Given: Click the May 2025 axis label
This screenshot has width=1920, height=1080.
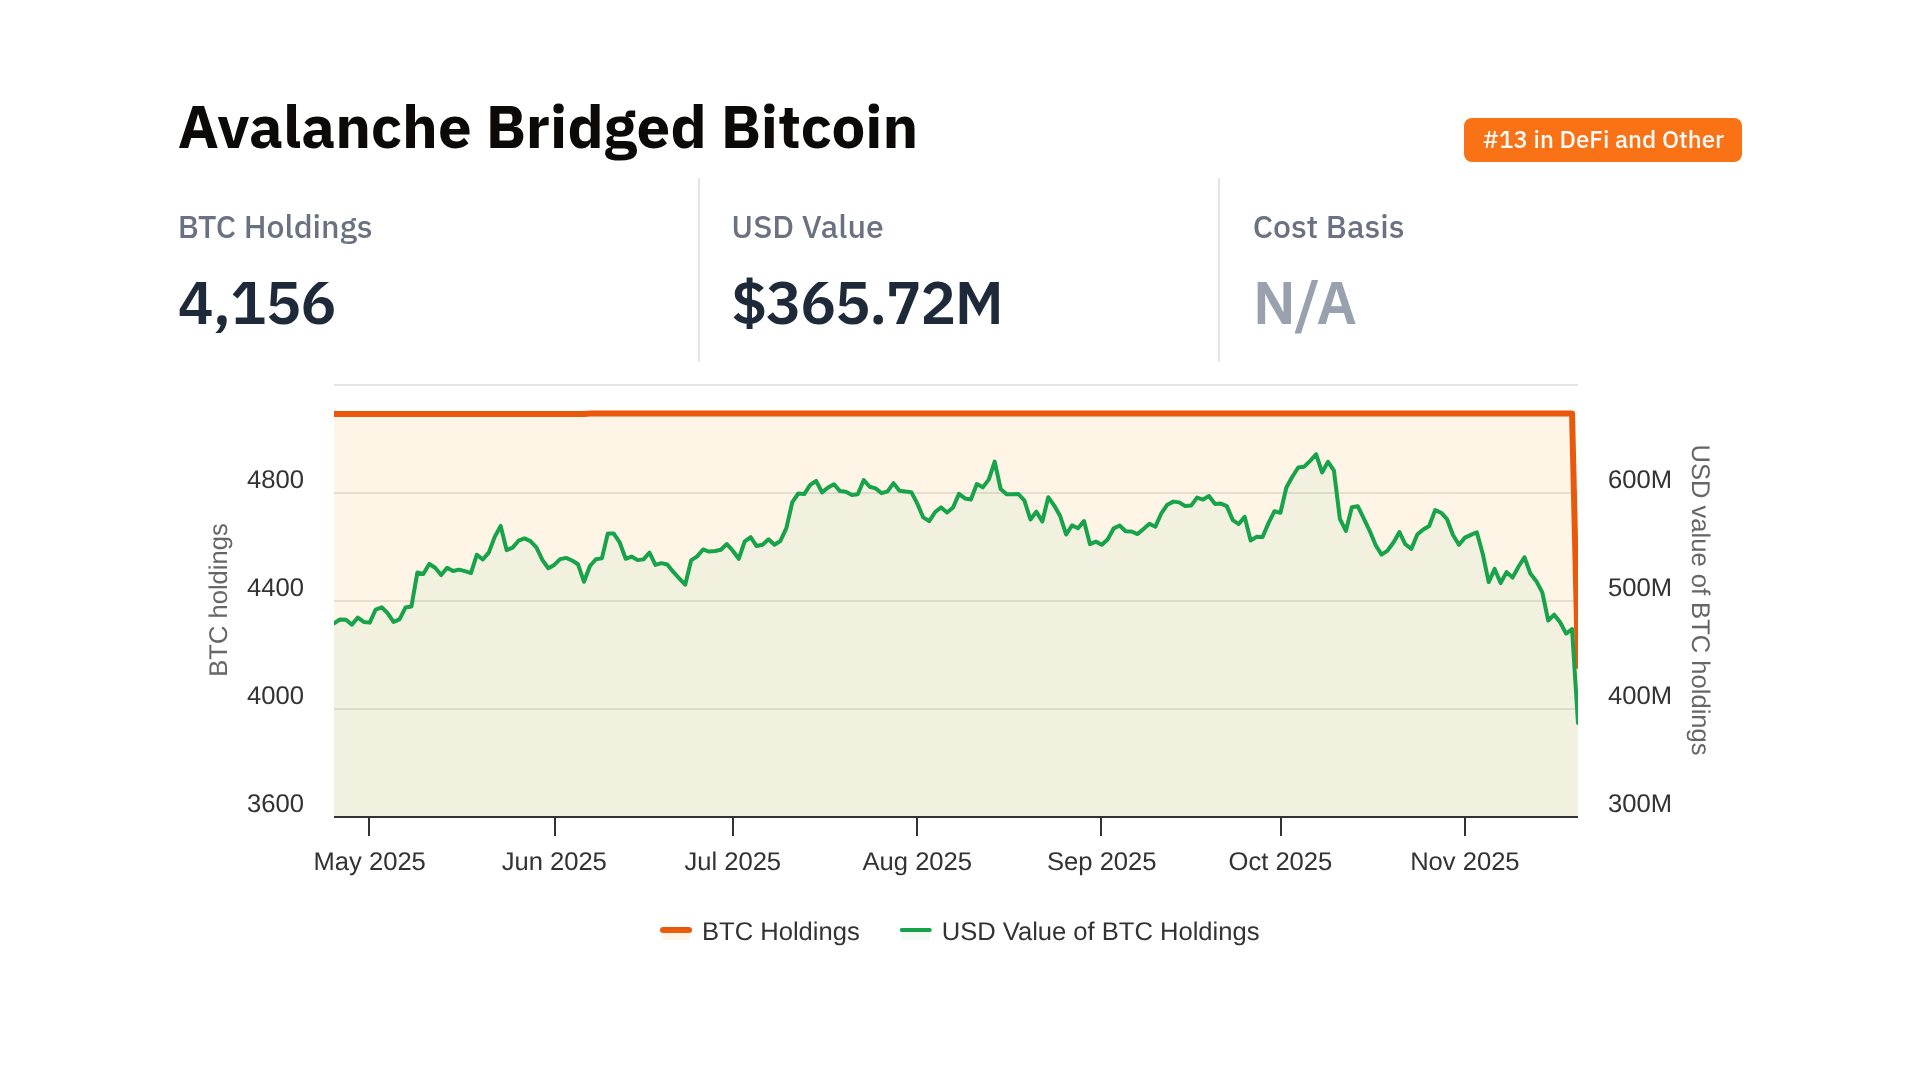Looking at the screenshot, I should pyautogui.click(x=369, y=861).
